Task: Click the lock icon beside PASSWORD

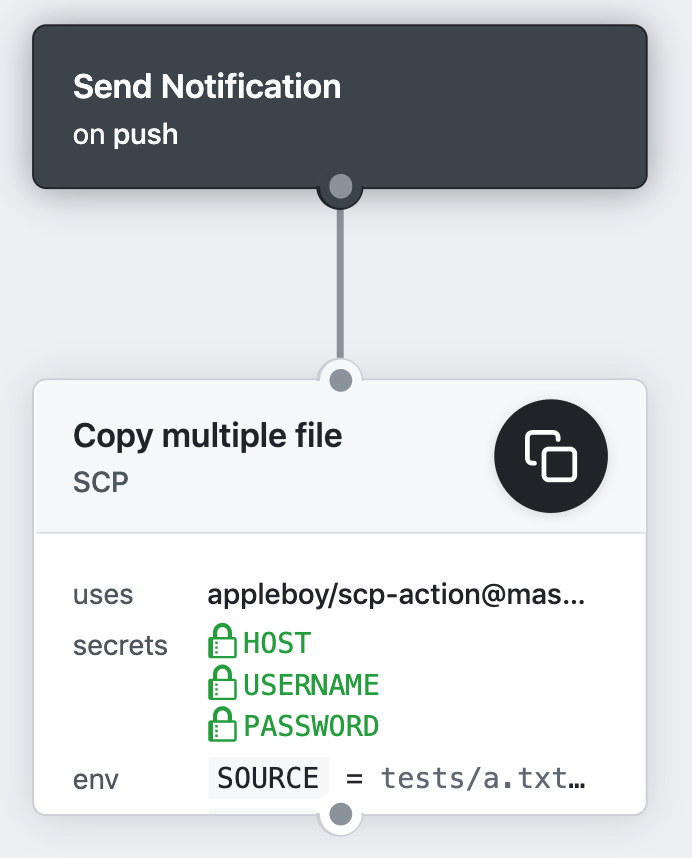Action: tap(221, 725)
